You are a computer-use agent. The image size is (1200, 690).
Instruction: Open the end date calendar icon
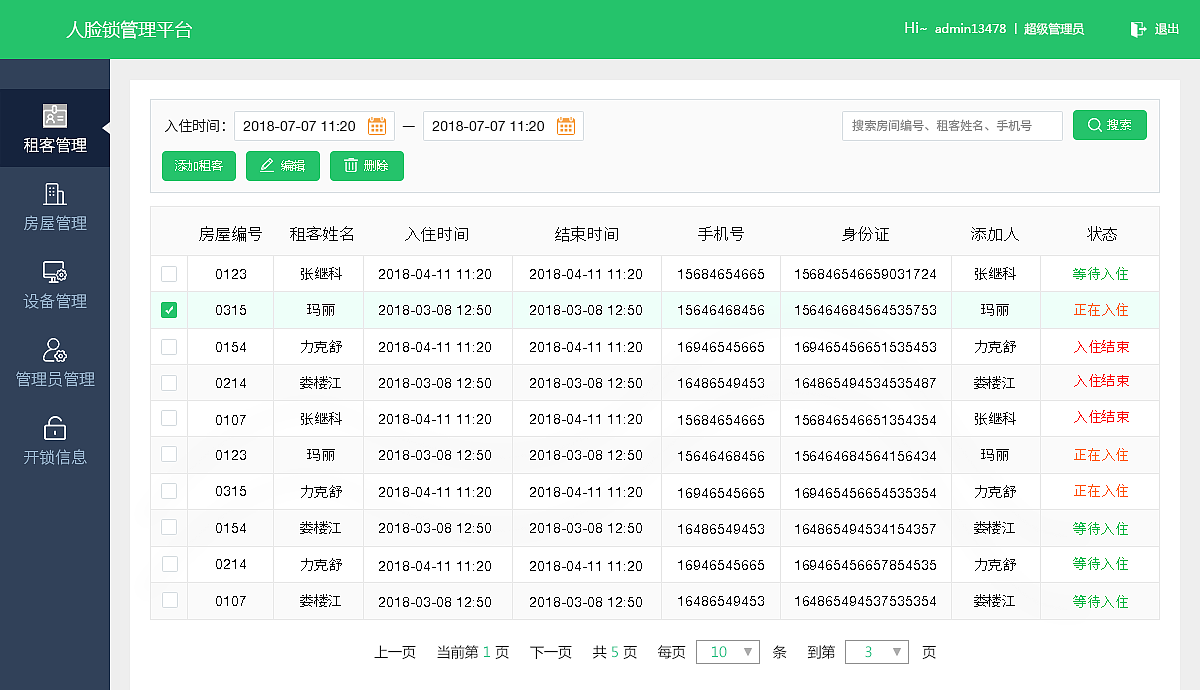[565, 125]
